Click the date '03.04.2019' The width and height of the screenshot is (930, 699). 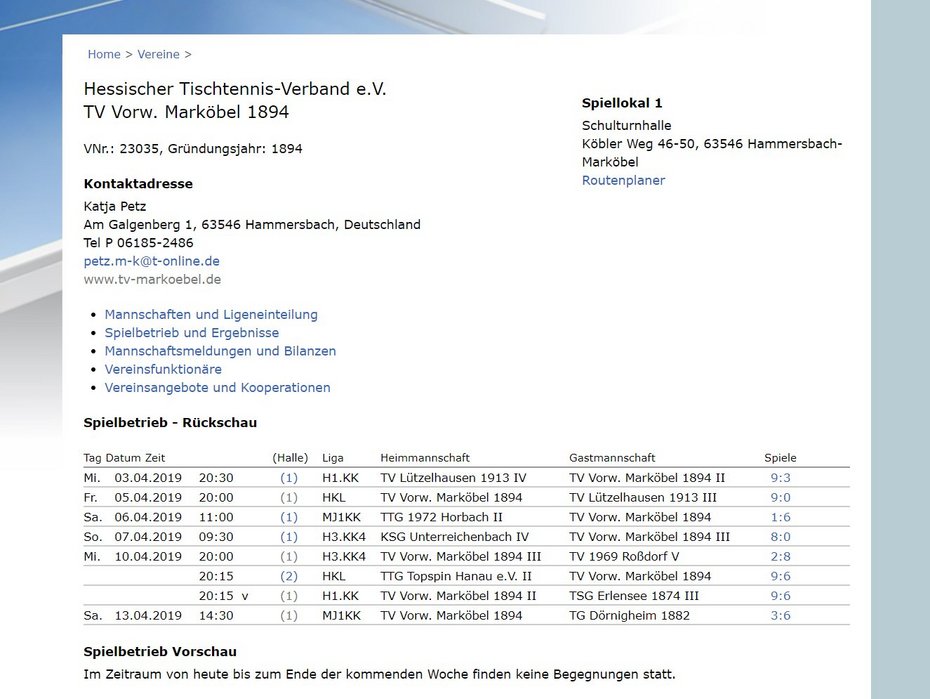tap(148, 478)
